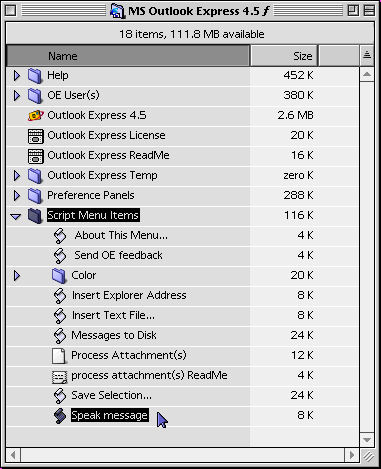The image size is (381, 469).
Task: Select the "Insert Text File..." name
Action: [x=113, y=315]
